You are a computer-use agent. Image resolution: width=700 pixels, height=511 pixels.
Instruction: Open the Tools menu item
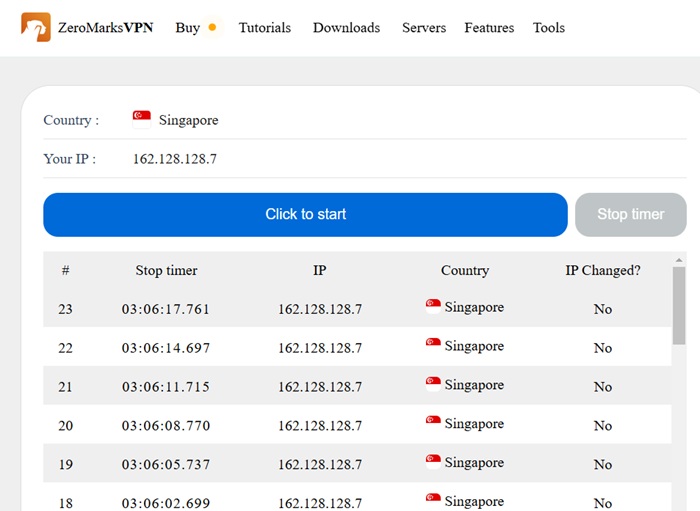tap(549, 28)
